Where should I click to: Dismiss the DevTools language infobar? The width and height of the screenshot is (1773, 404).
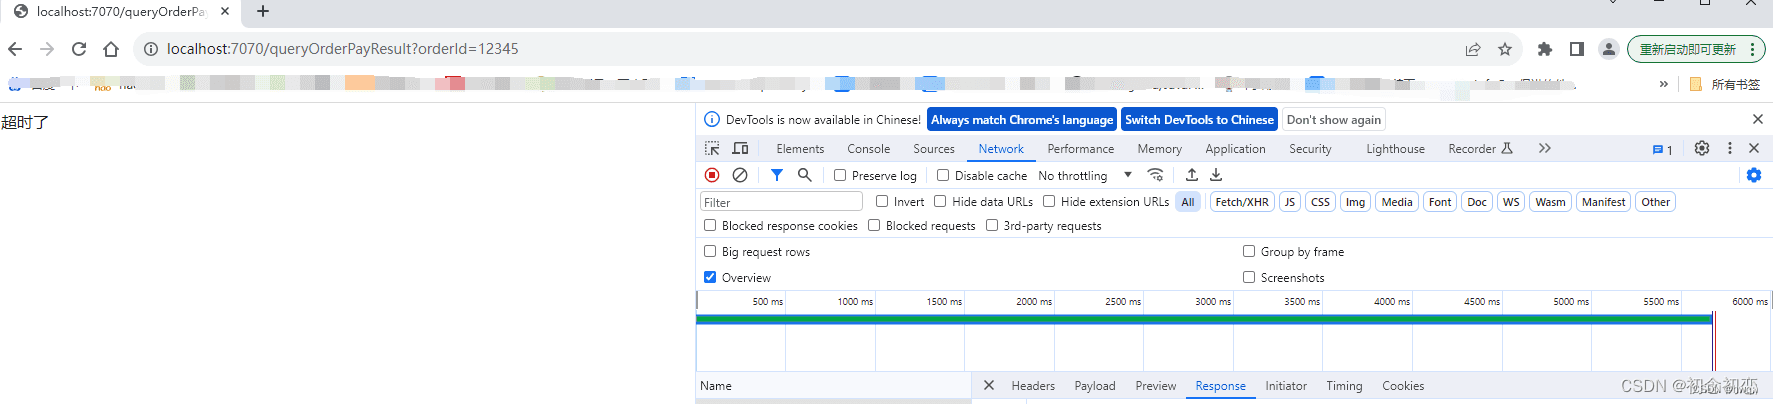1758,119
